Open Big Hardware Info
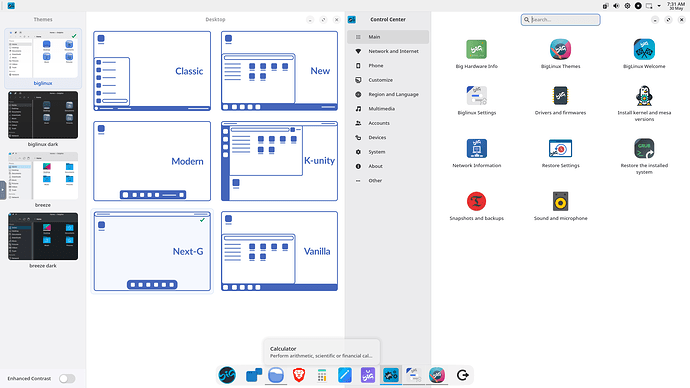Screen dimensions: 690x388 tap(477, 54)
